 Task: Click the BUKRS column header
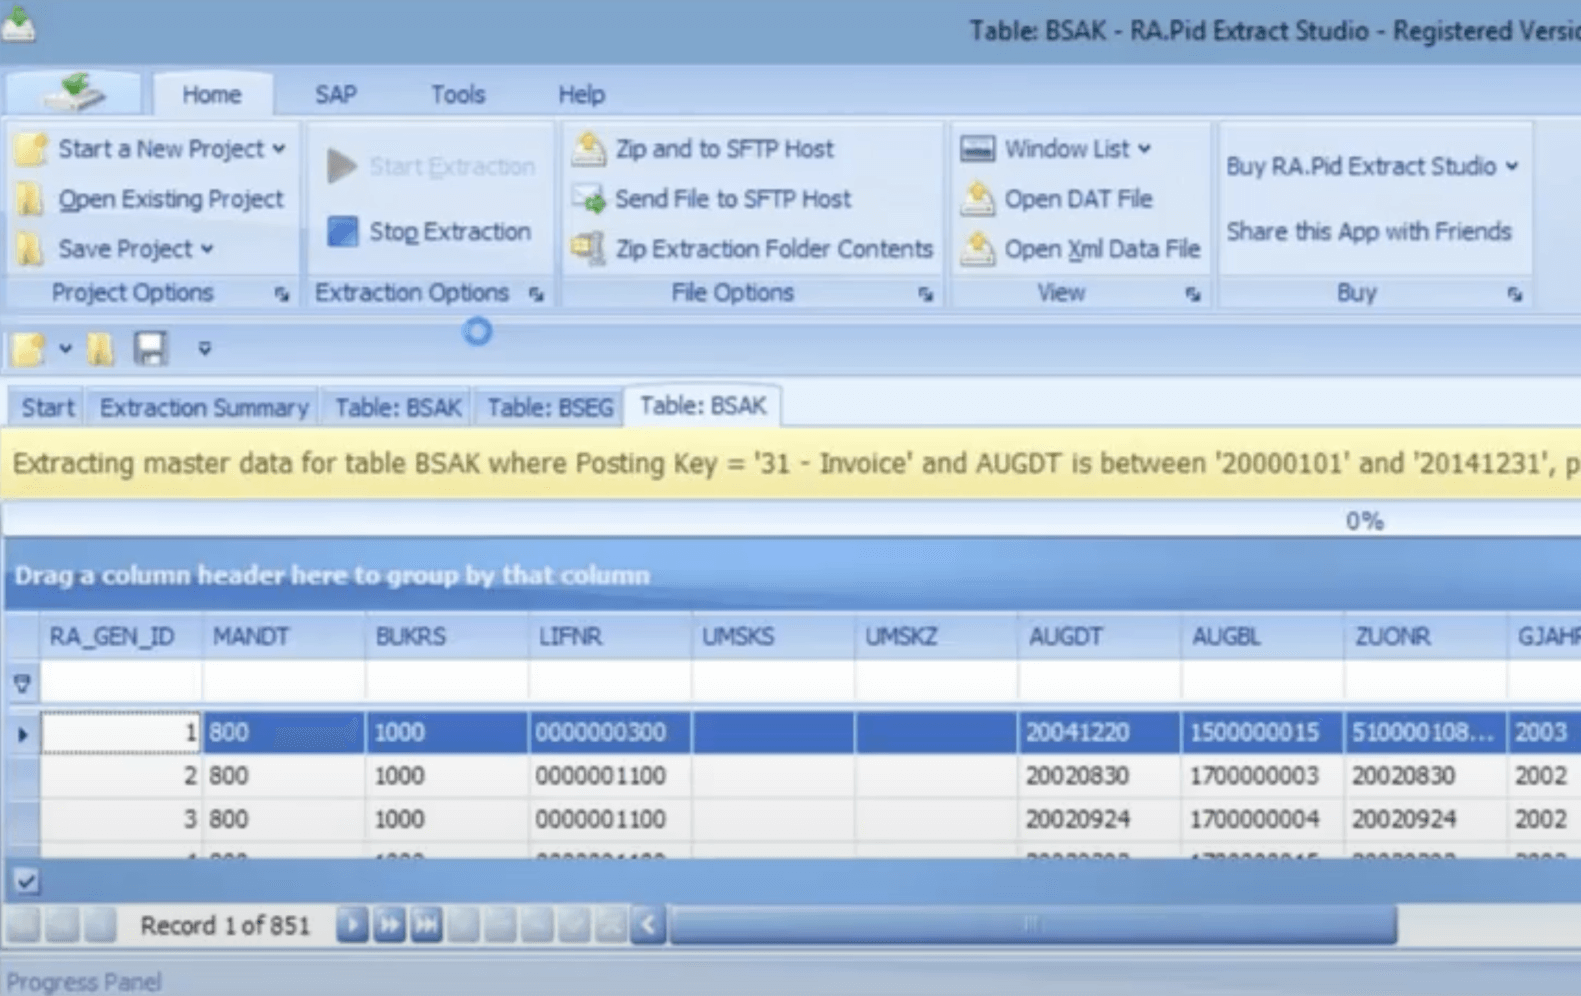click(446, 636)
